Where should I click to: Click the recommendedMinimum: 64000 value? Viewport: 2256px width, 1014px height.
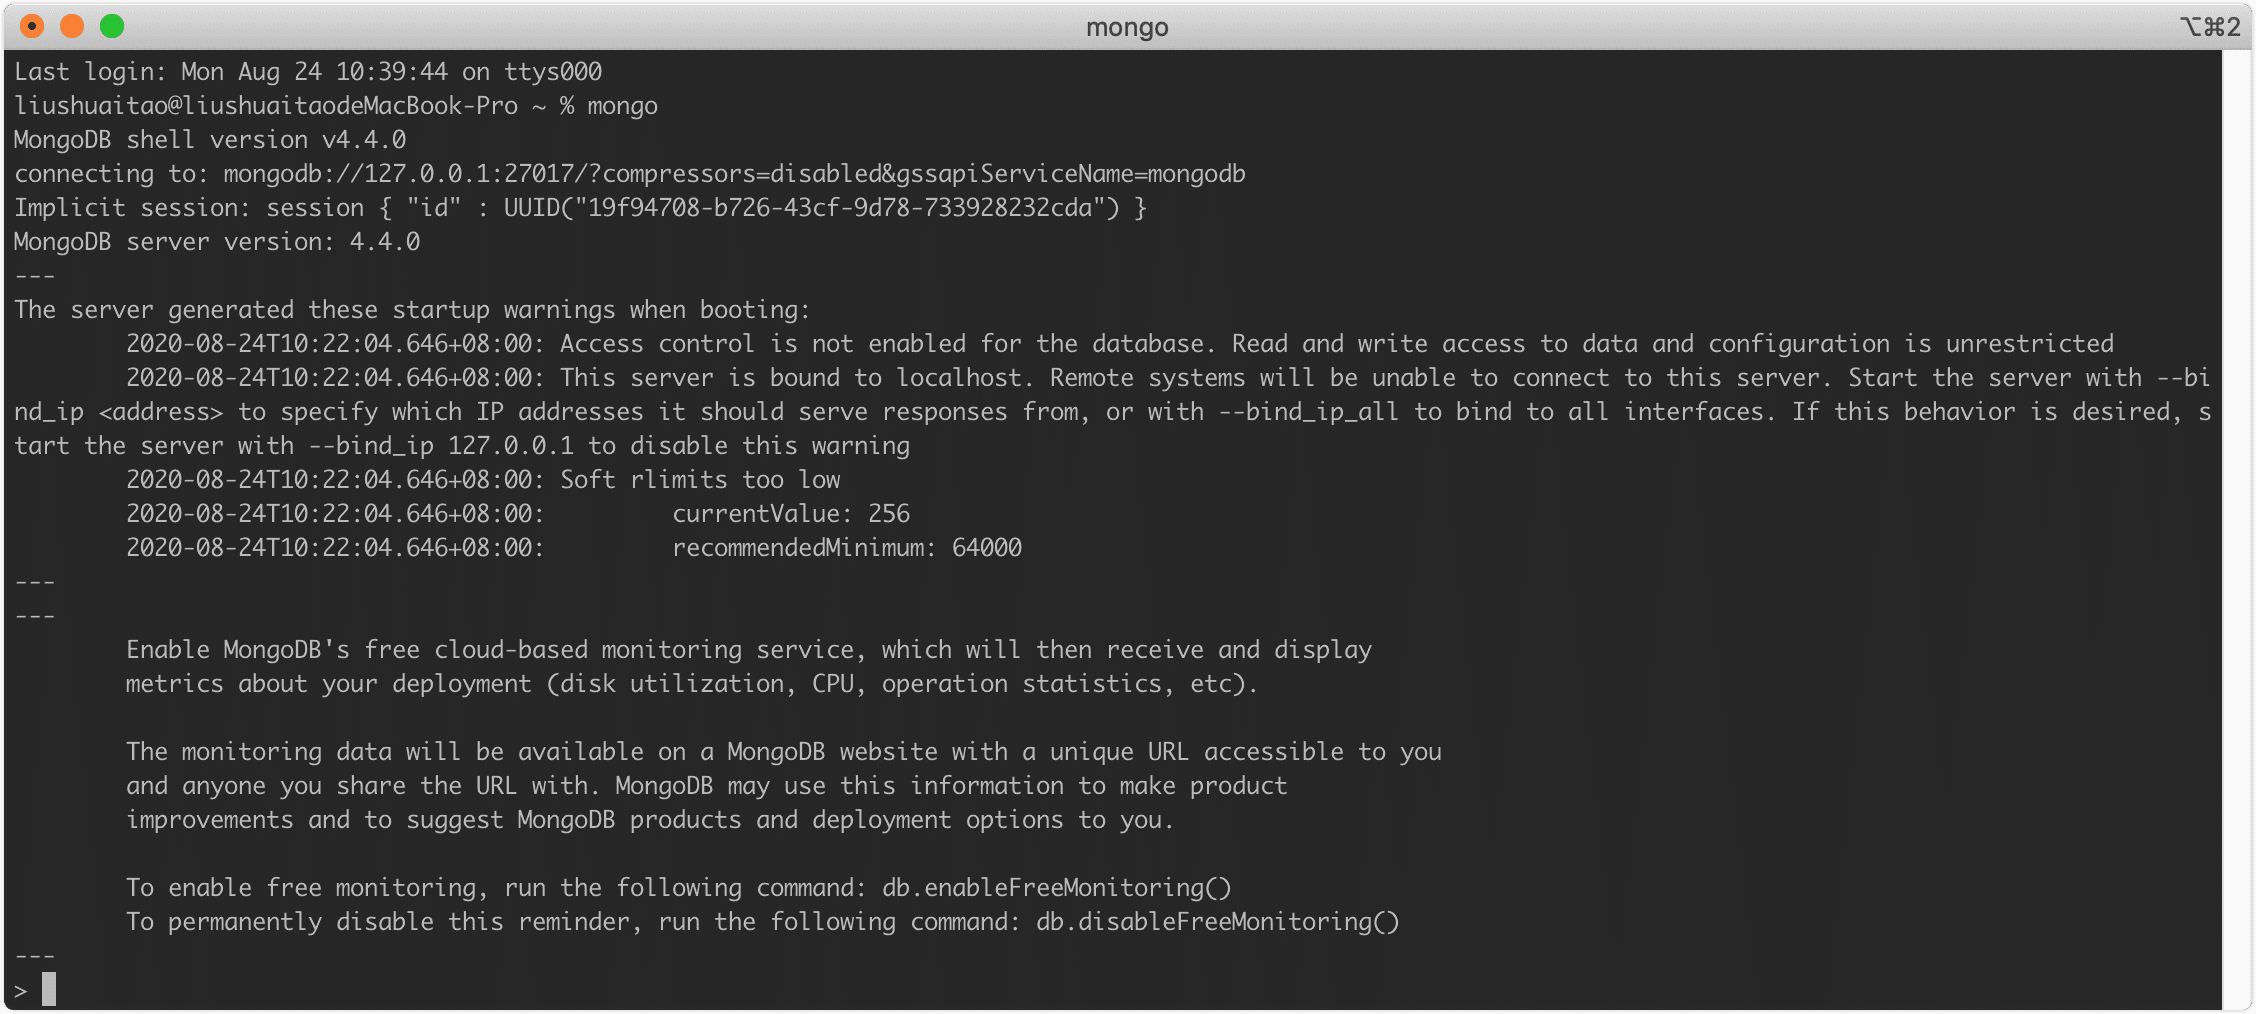pyautogui.click(x=847, y=548)
